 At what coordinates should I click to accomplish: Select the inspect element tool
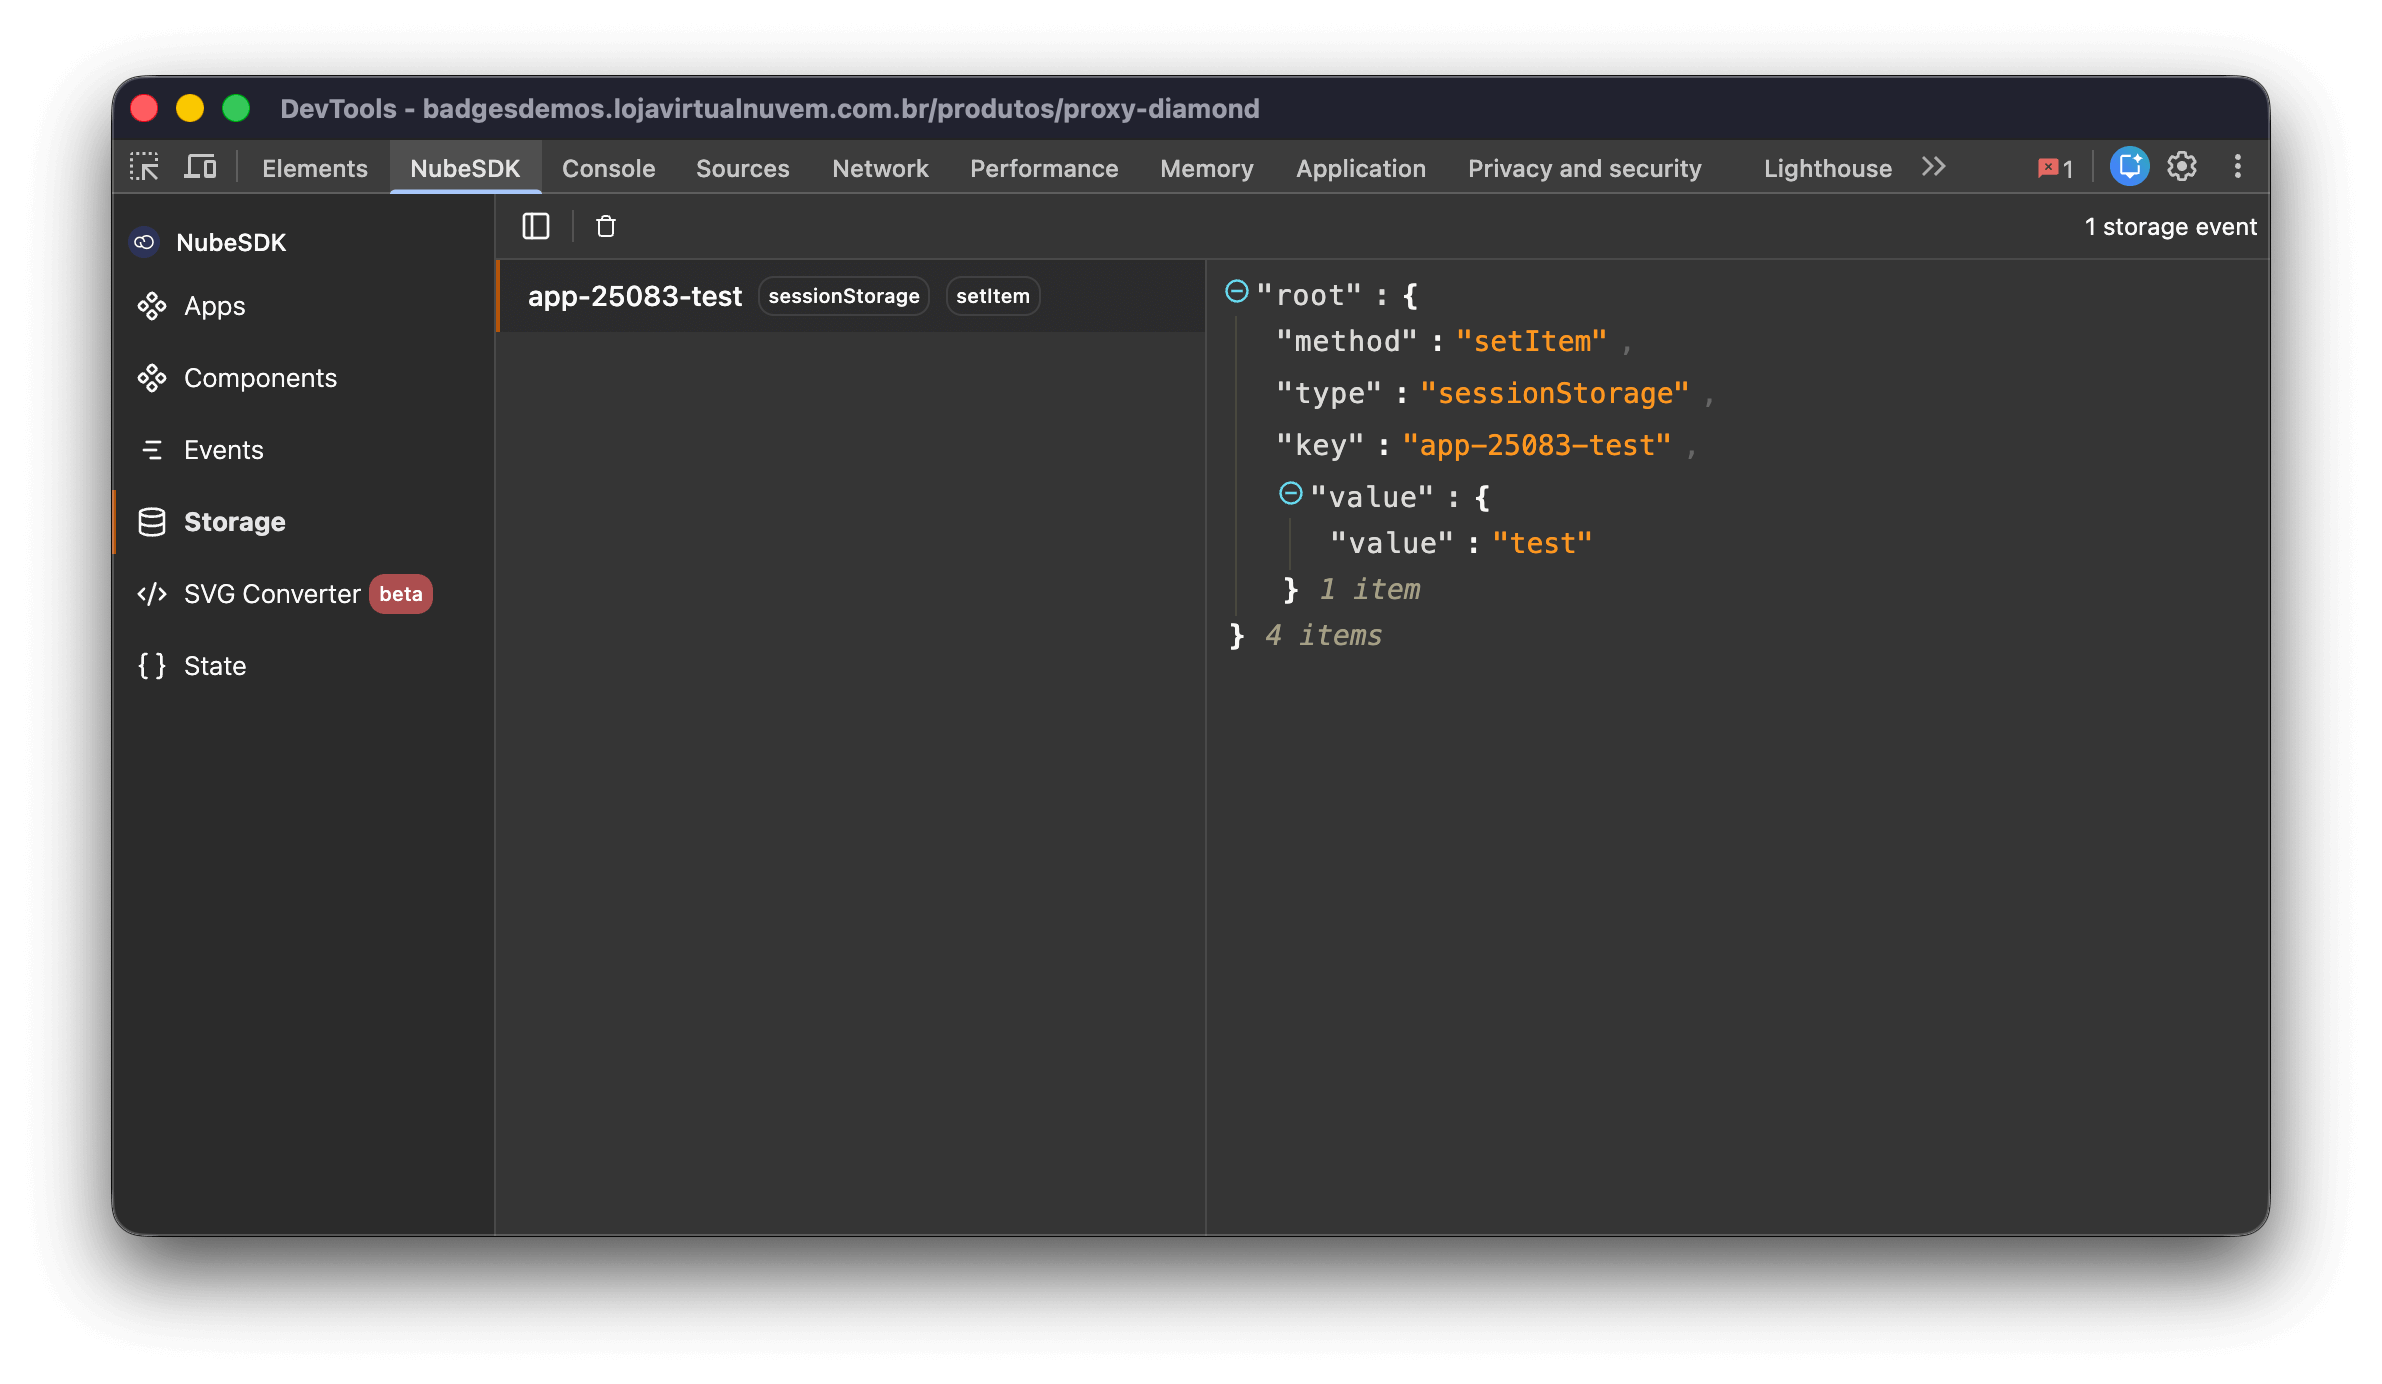point(144,166)
